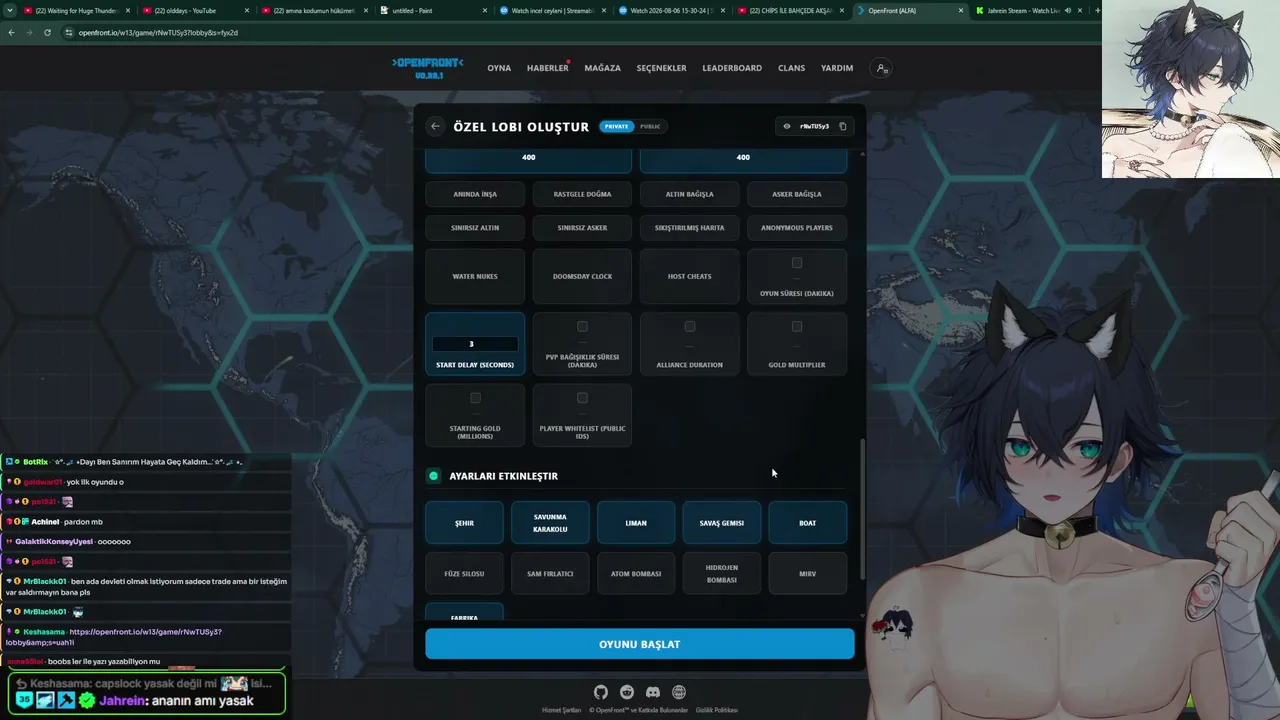Toggle the Sıkıştırılmış Harita option
This screenshot has height=720, width=1280.
click(x=690, y=228)
